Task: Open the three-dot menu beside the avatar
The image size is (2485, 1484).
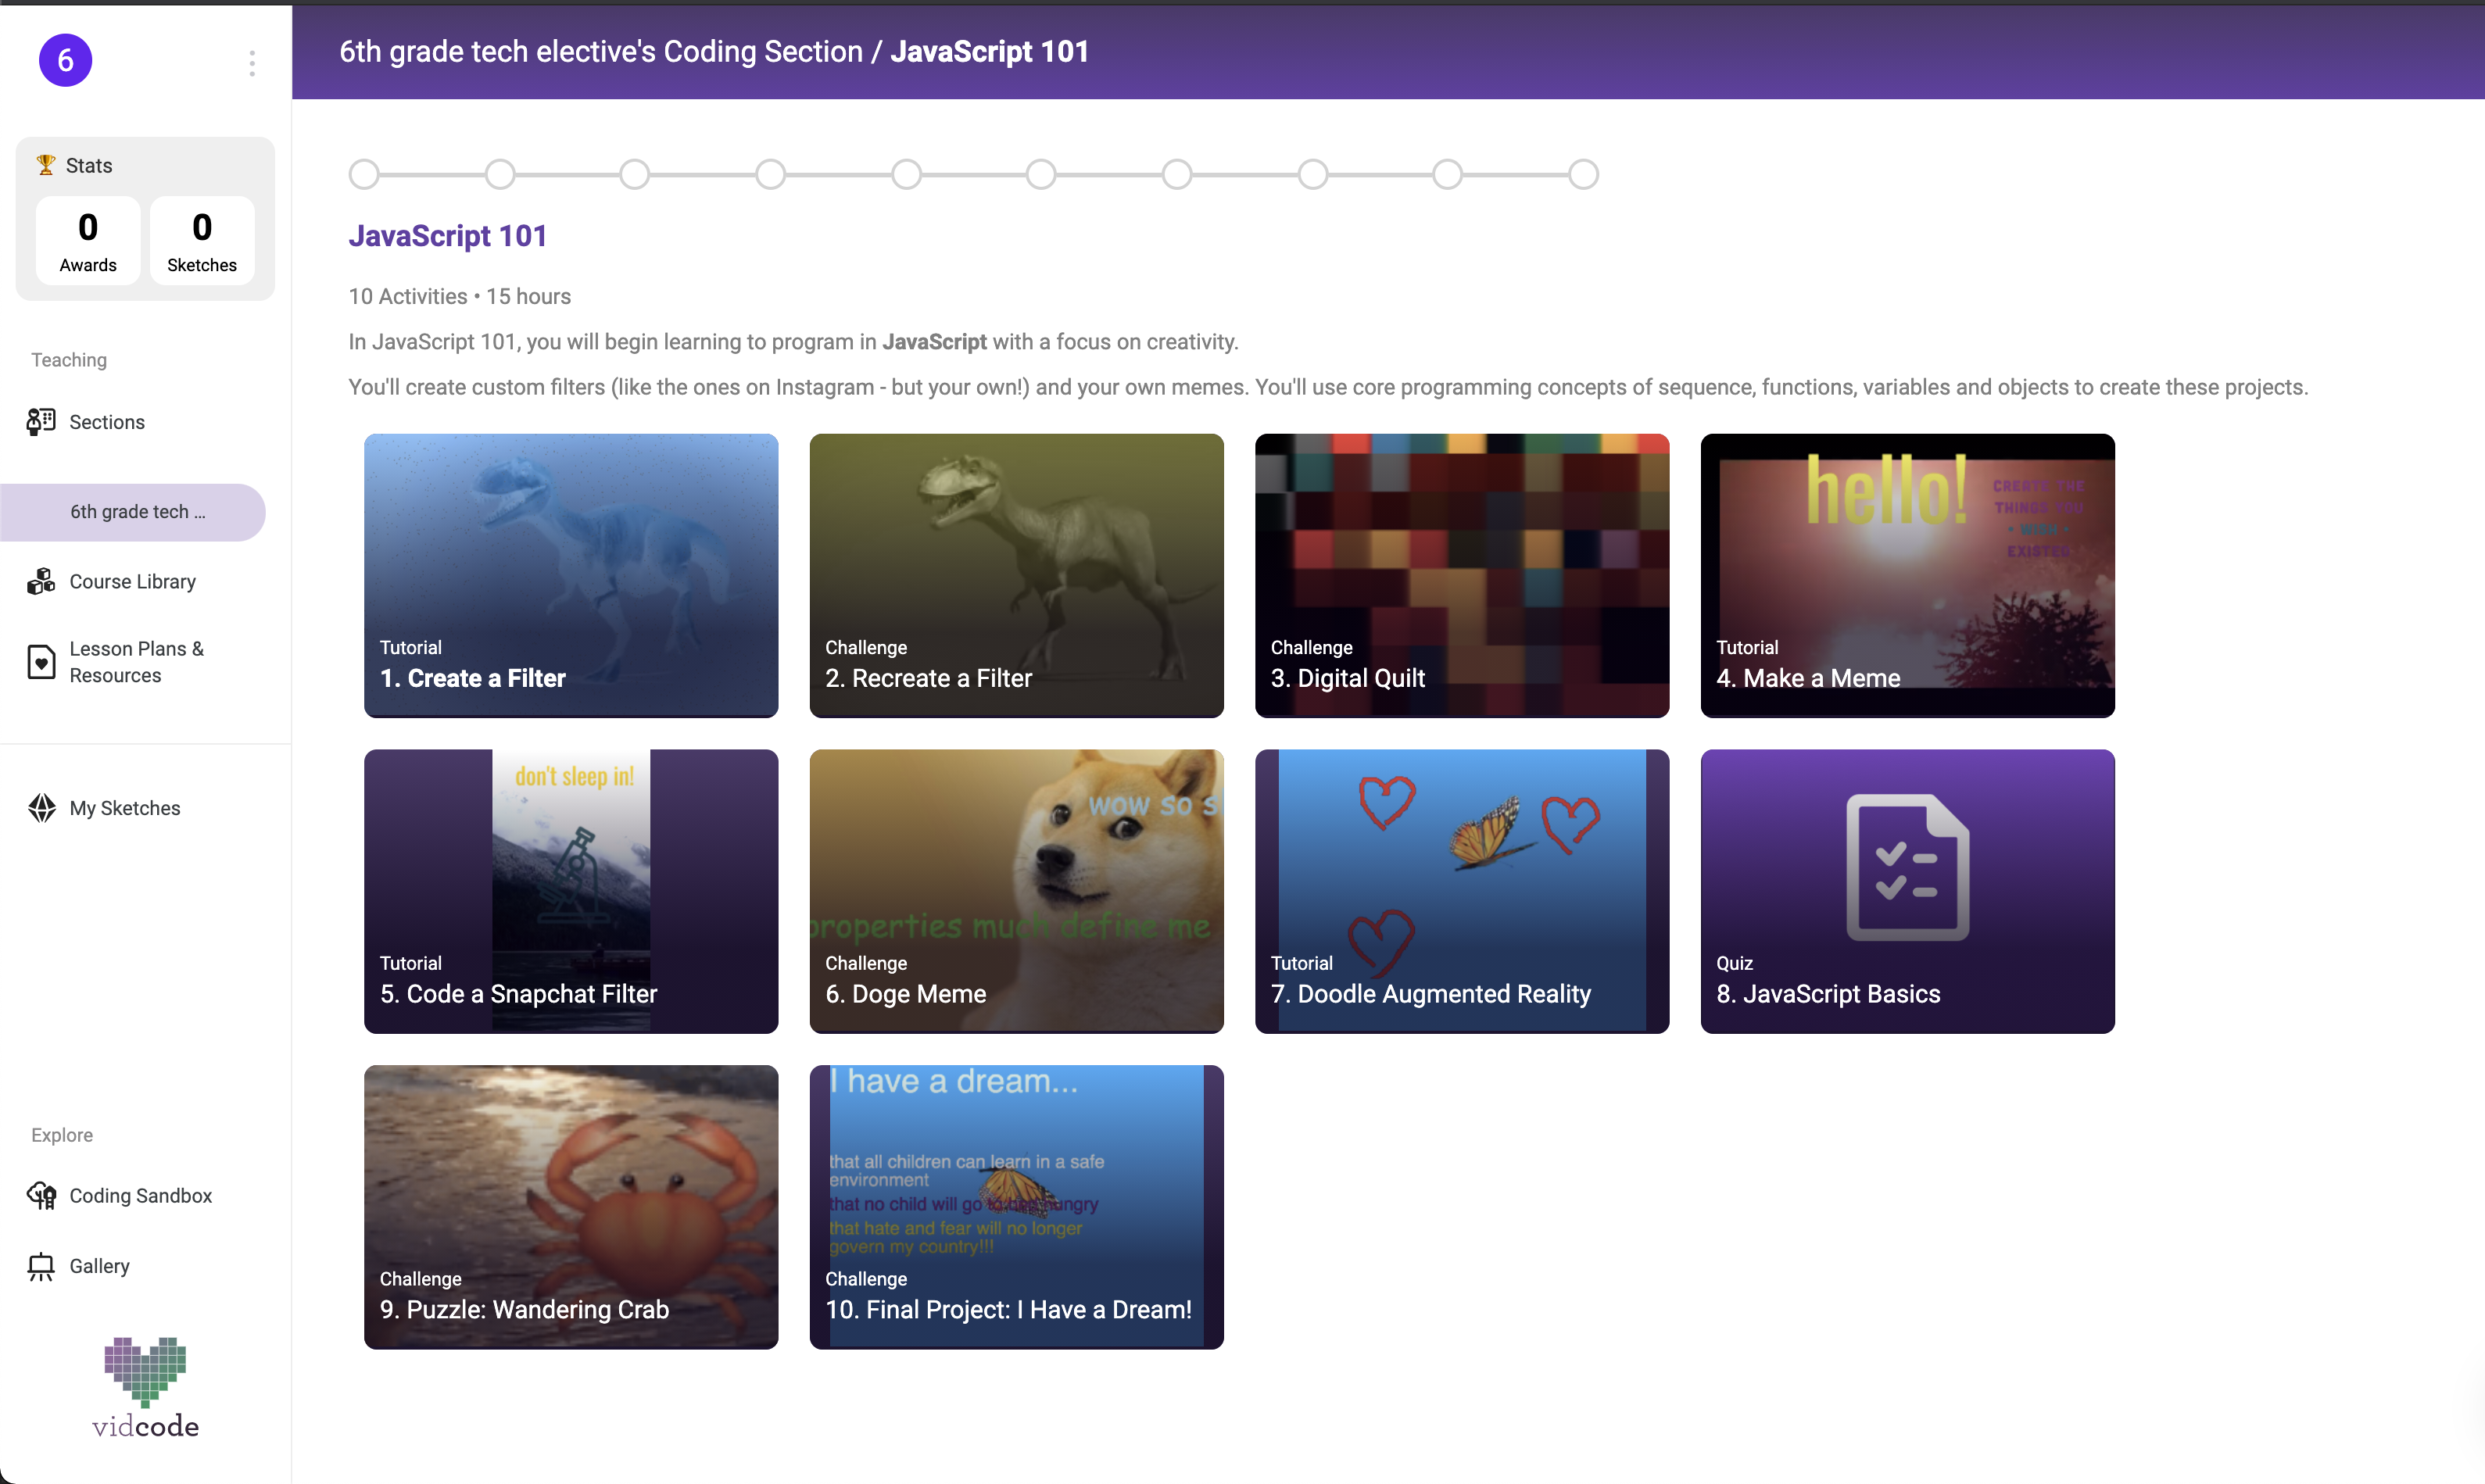Action: pyautogui.click(x=252, y=63)
